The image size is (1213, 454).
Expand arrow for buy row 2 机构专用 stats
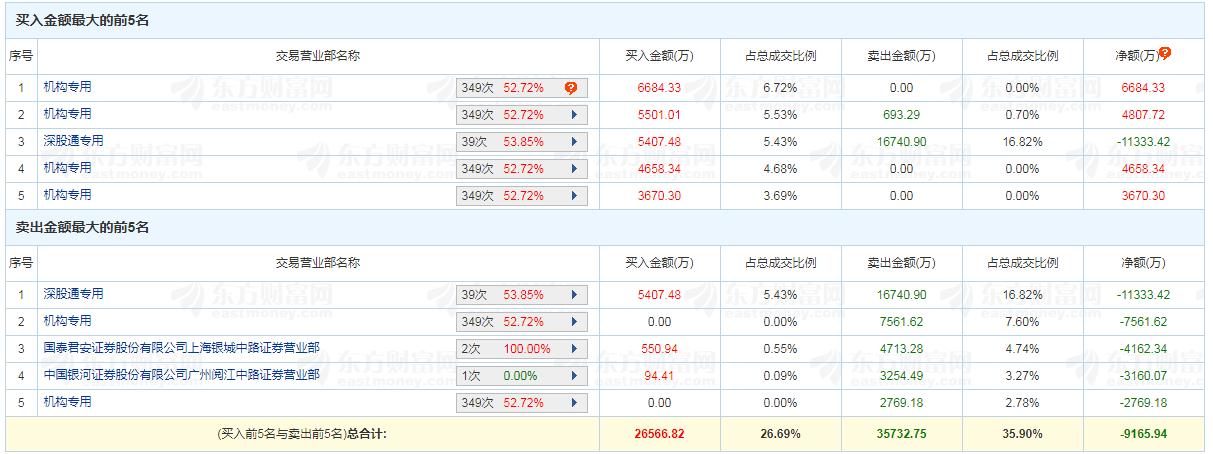tap(574, 115)
